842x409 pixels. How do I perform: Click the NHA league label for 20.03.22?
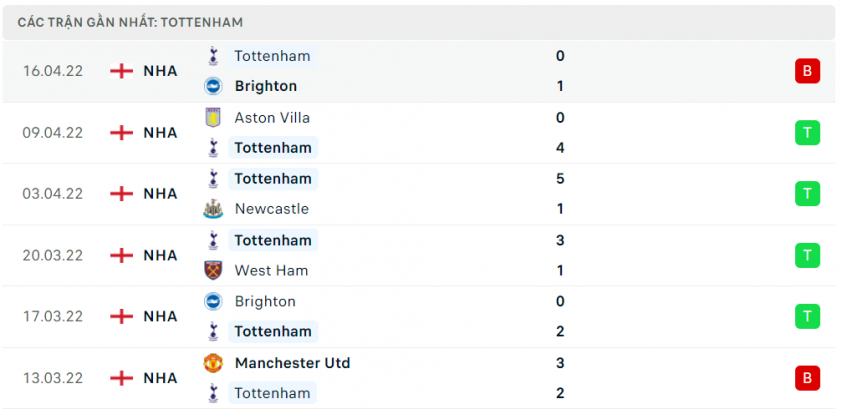pos(160,255)
